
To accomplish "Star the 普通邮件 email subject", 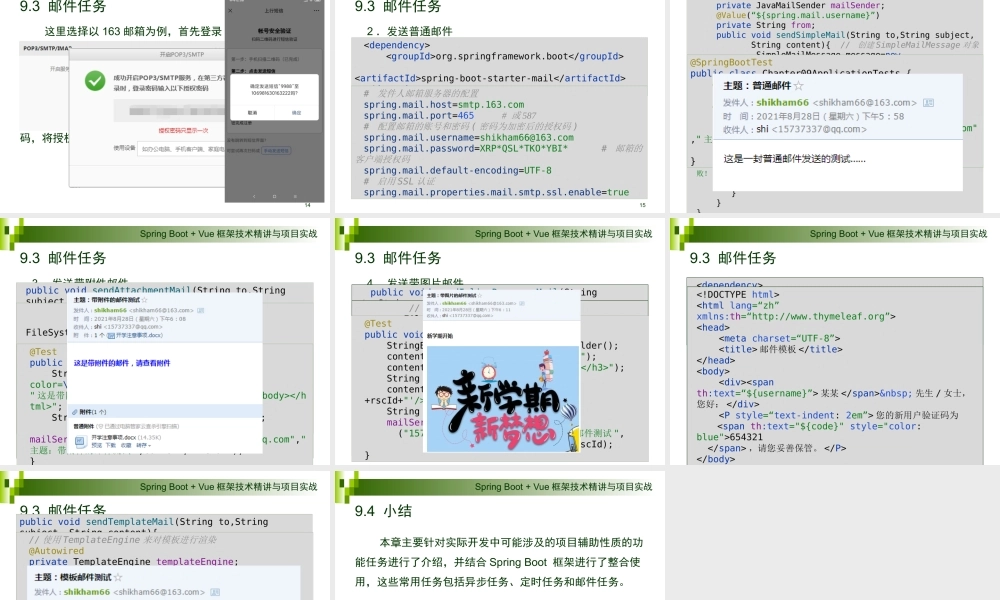I will tap(798, 86).
